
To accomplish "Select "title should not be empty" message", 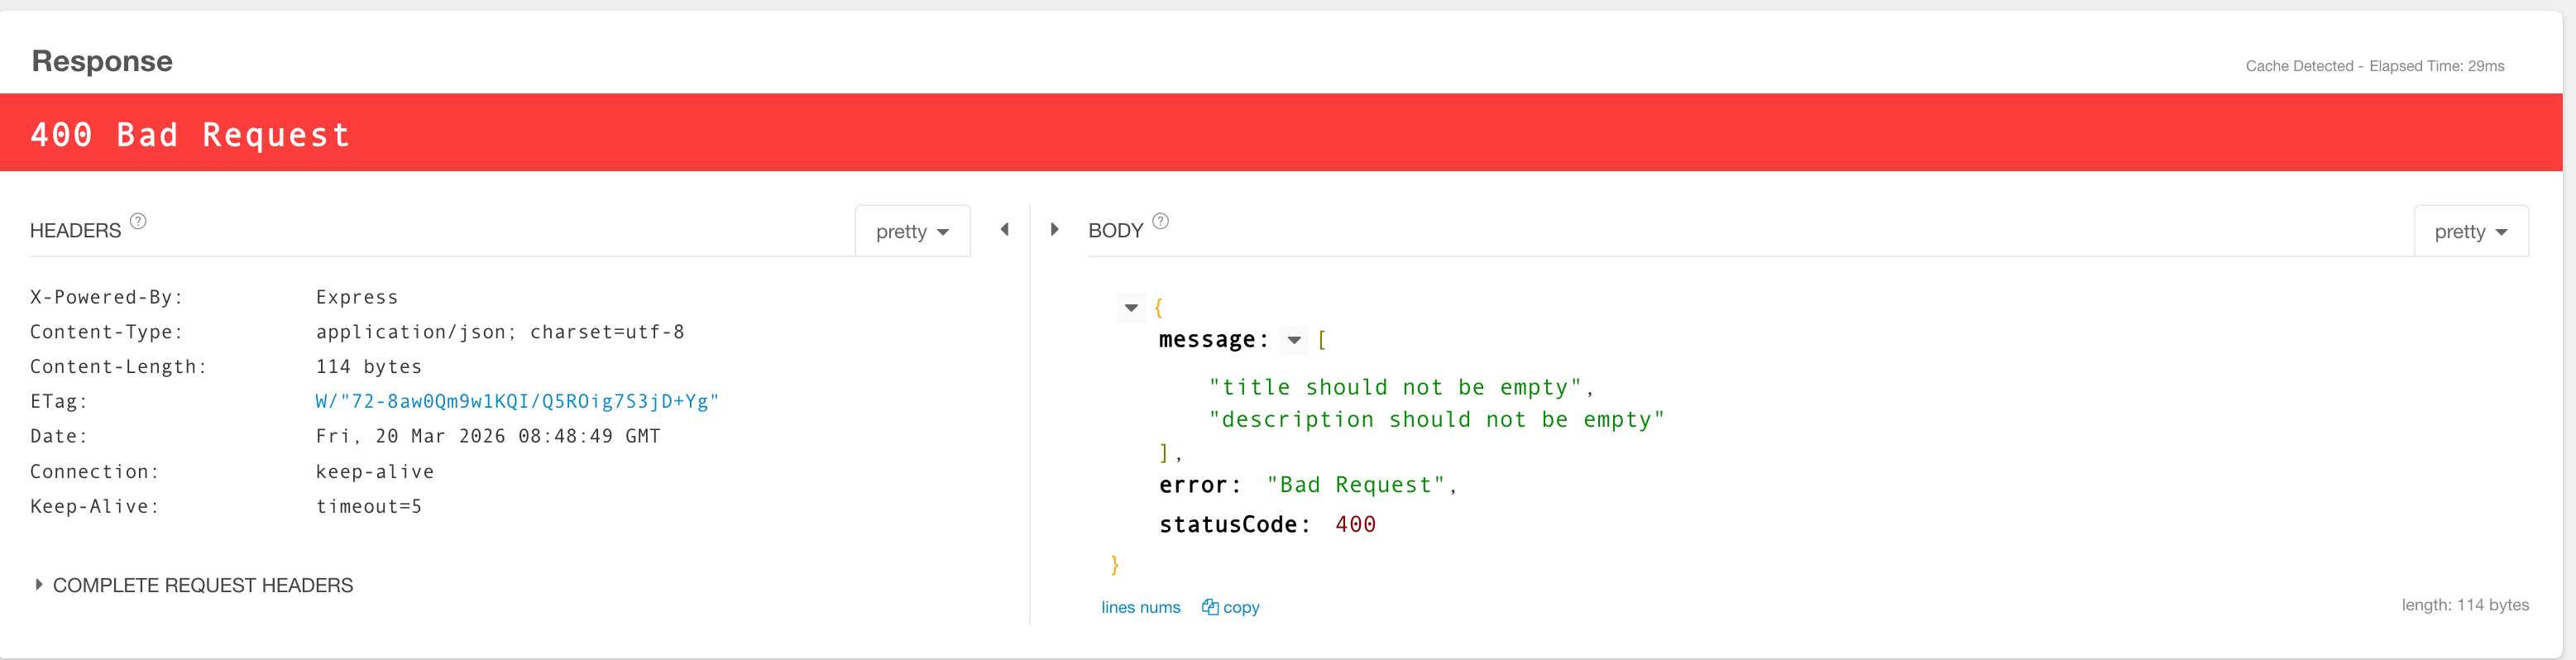I will pyautogui.click(x=1395, y=387).
